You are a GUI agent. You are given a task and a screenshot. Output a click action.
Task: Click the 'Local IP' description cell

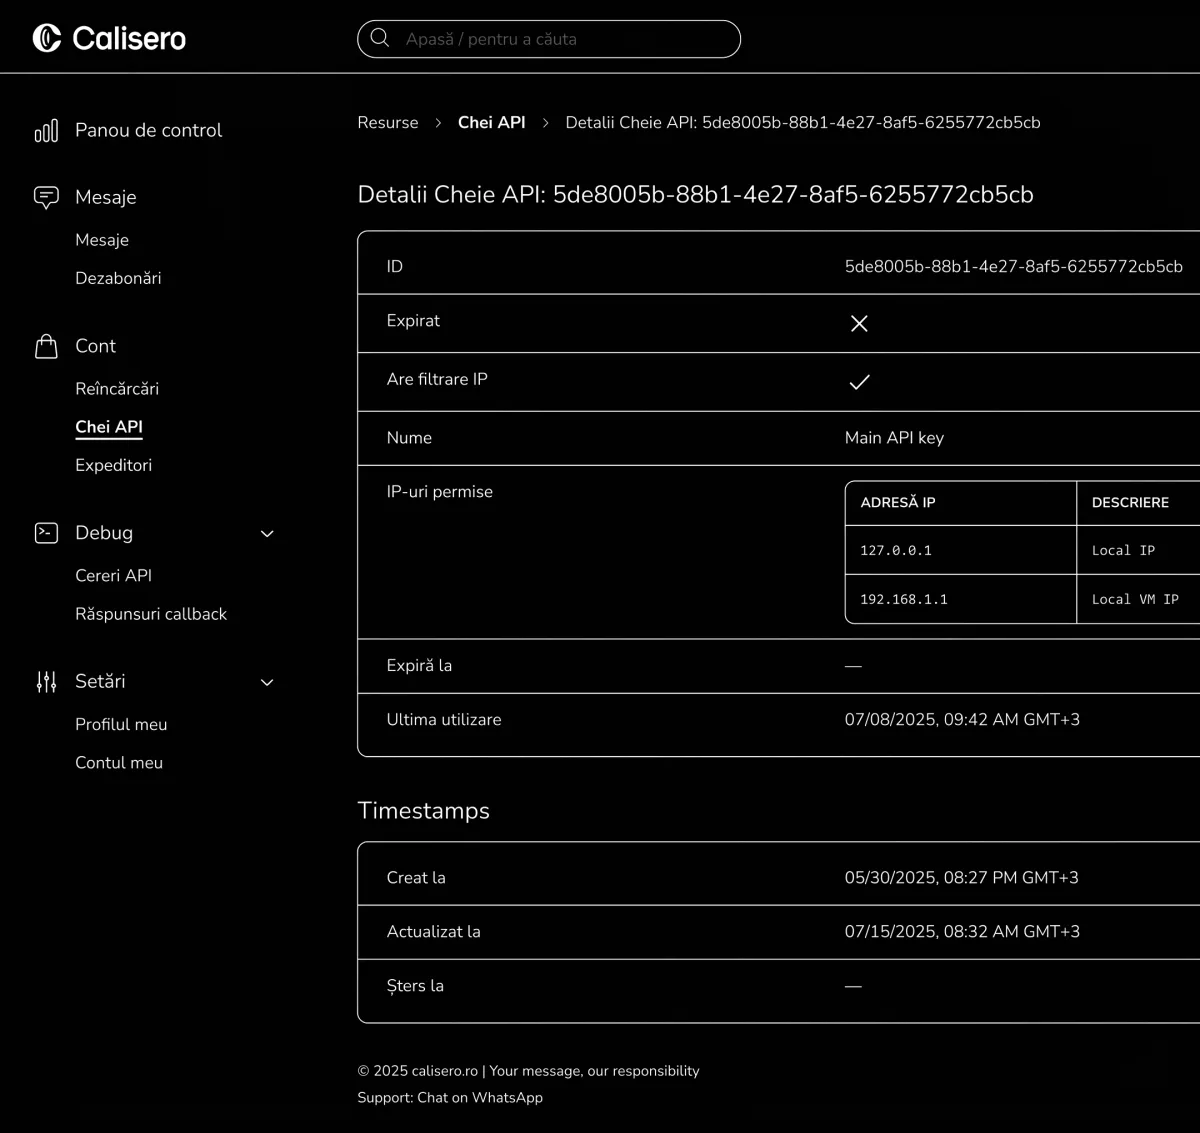point(1123,550)
